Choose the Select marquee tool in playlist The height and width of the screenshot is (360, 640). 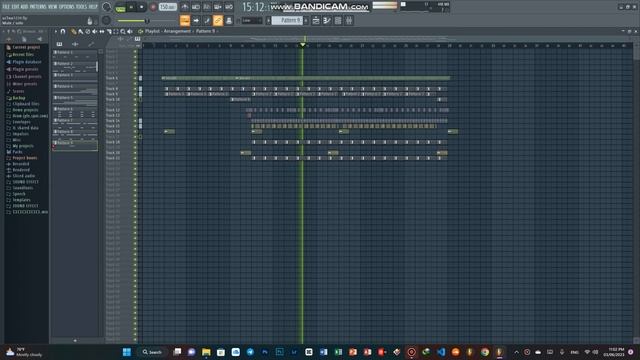pos(116,31)
